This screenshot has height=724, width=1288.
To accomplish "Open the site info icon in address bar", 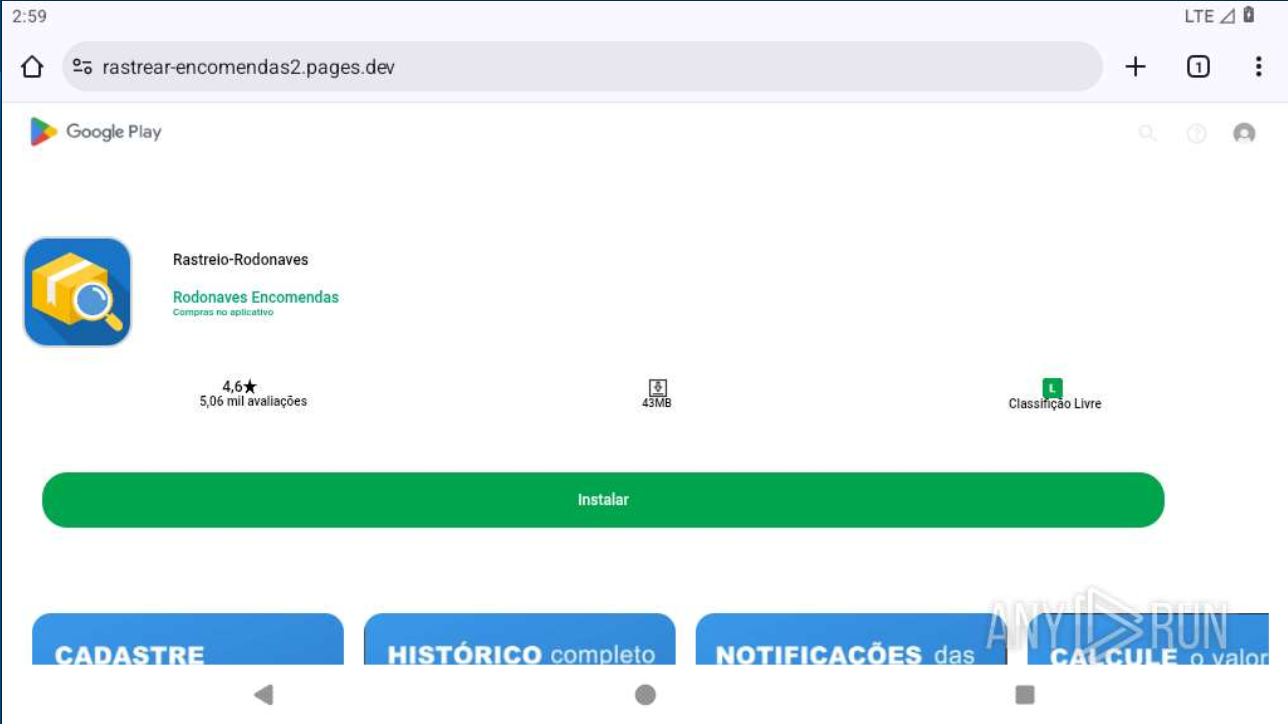I will (x=83, y=67).
